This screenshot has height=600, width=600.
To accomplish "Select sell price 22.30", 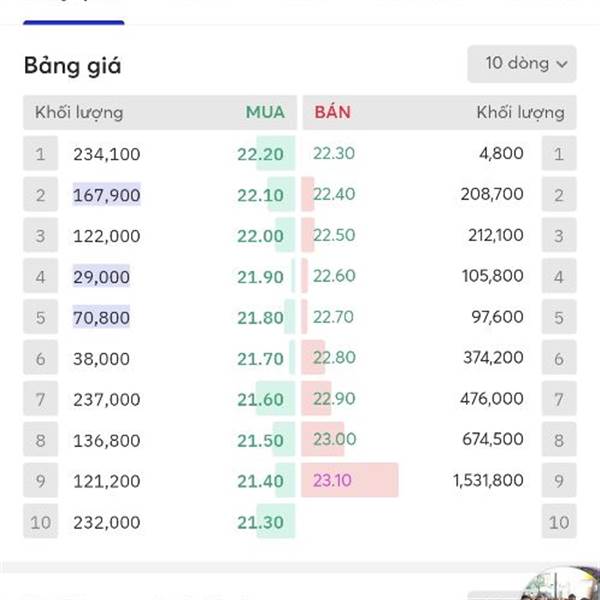I will coord(334,153).
